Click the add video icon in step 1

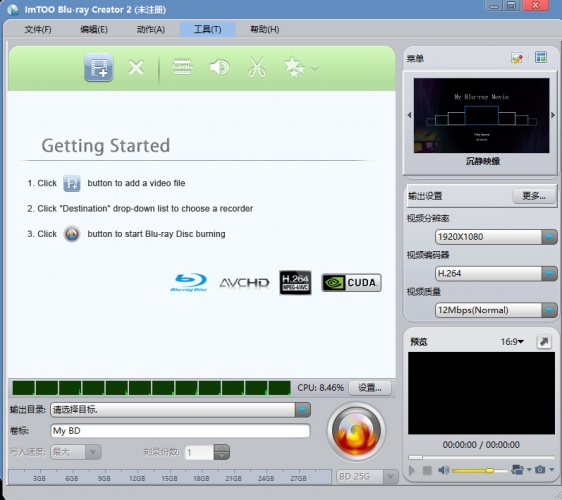pos(72,184)
